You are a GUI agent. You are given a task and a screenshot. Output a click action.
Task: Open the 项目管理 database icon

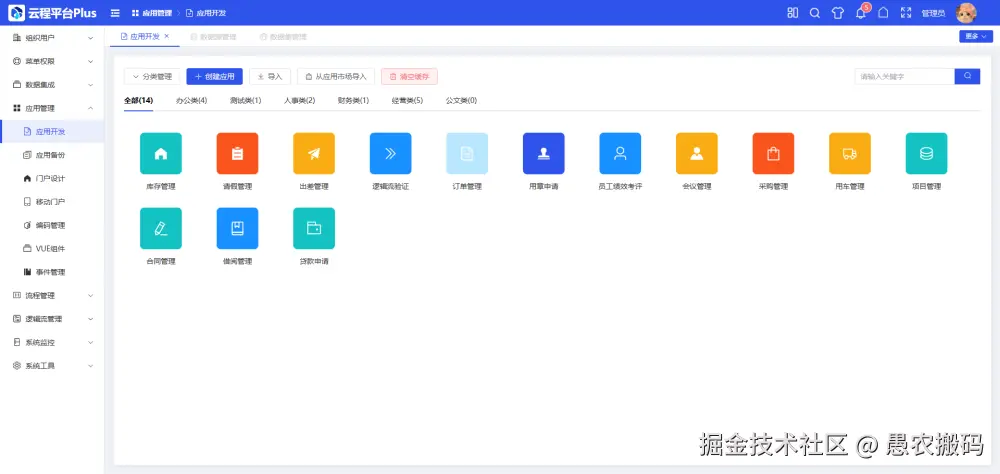(x=926, y=153)
